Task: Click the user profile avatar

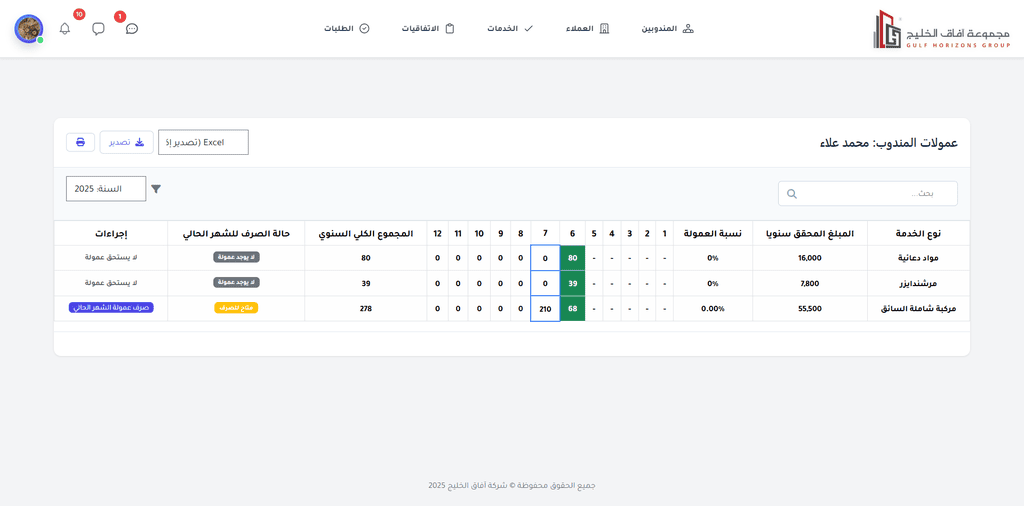Action: coord(29,29)
